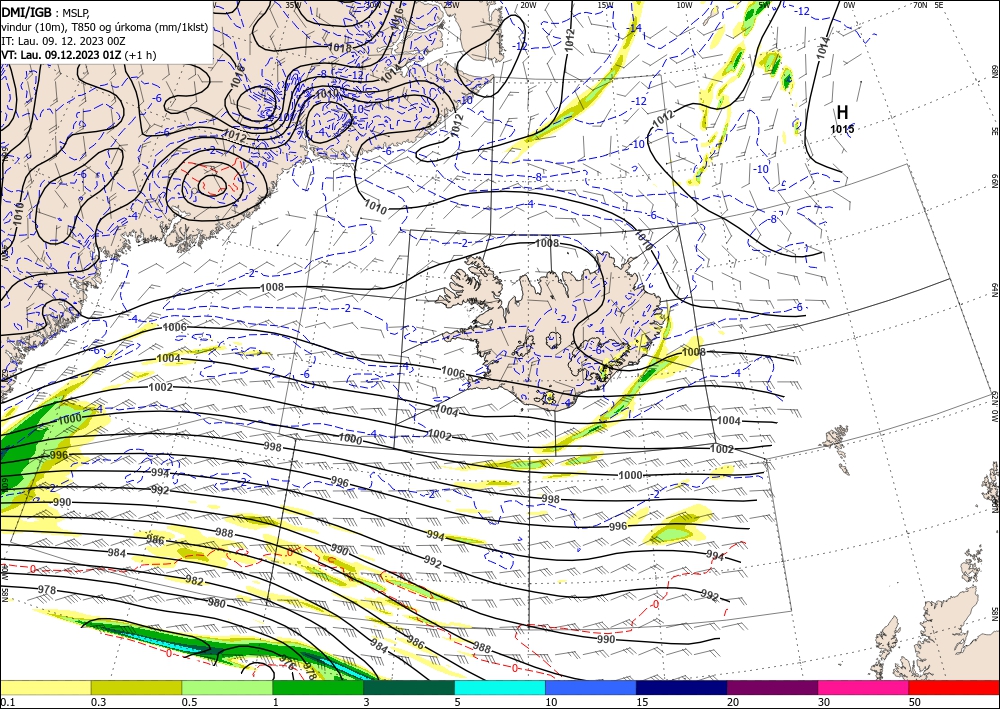1000x709 pixels.
Task: Click the navy 15–20 legend swatch
Action: (682, 687)
